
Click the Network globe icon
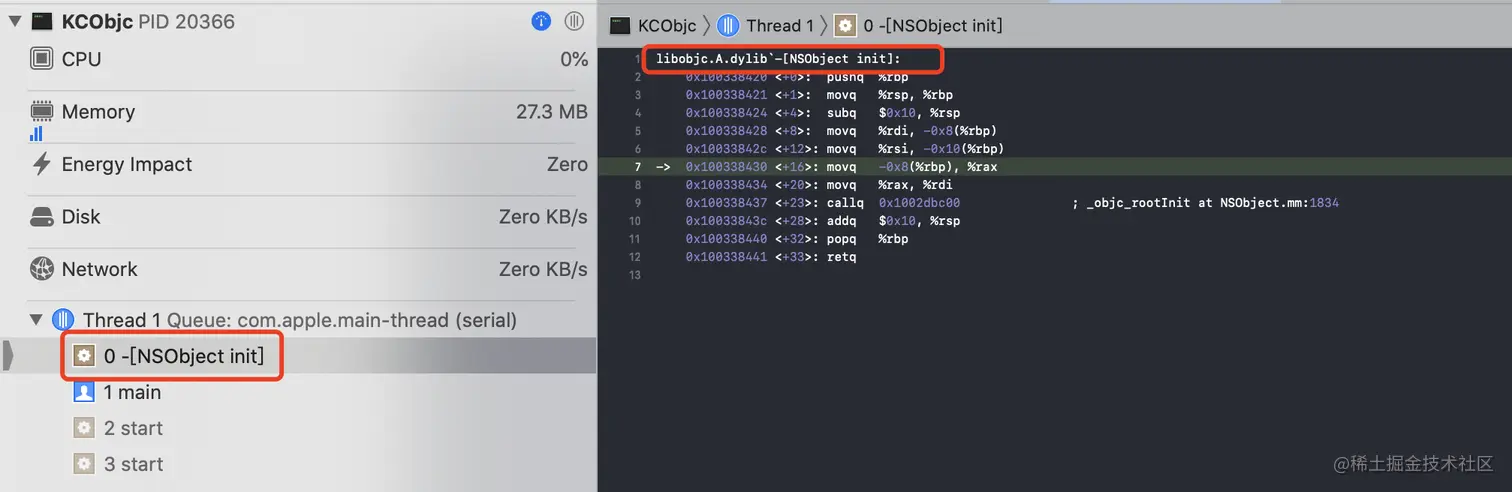click(x=42, y=269)
